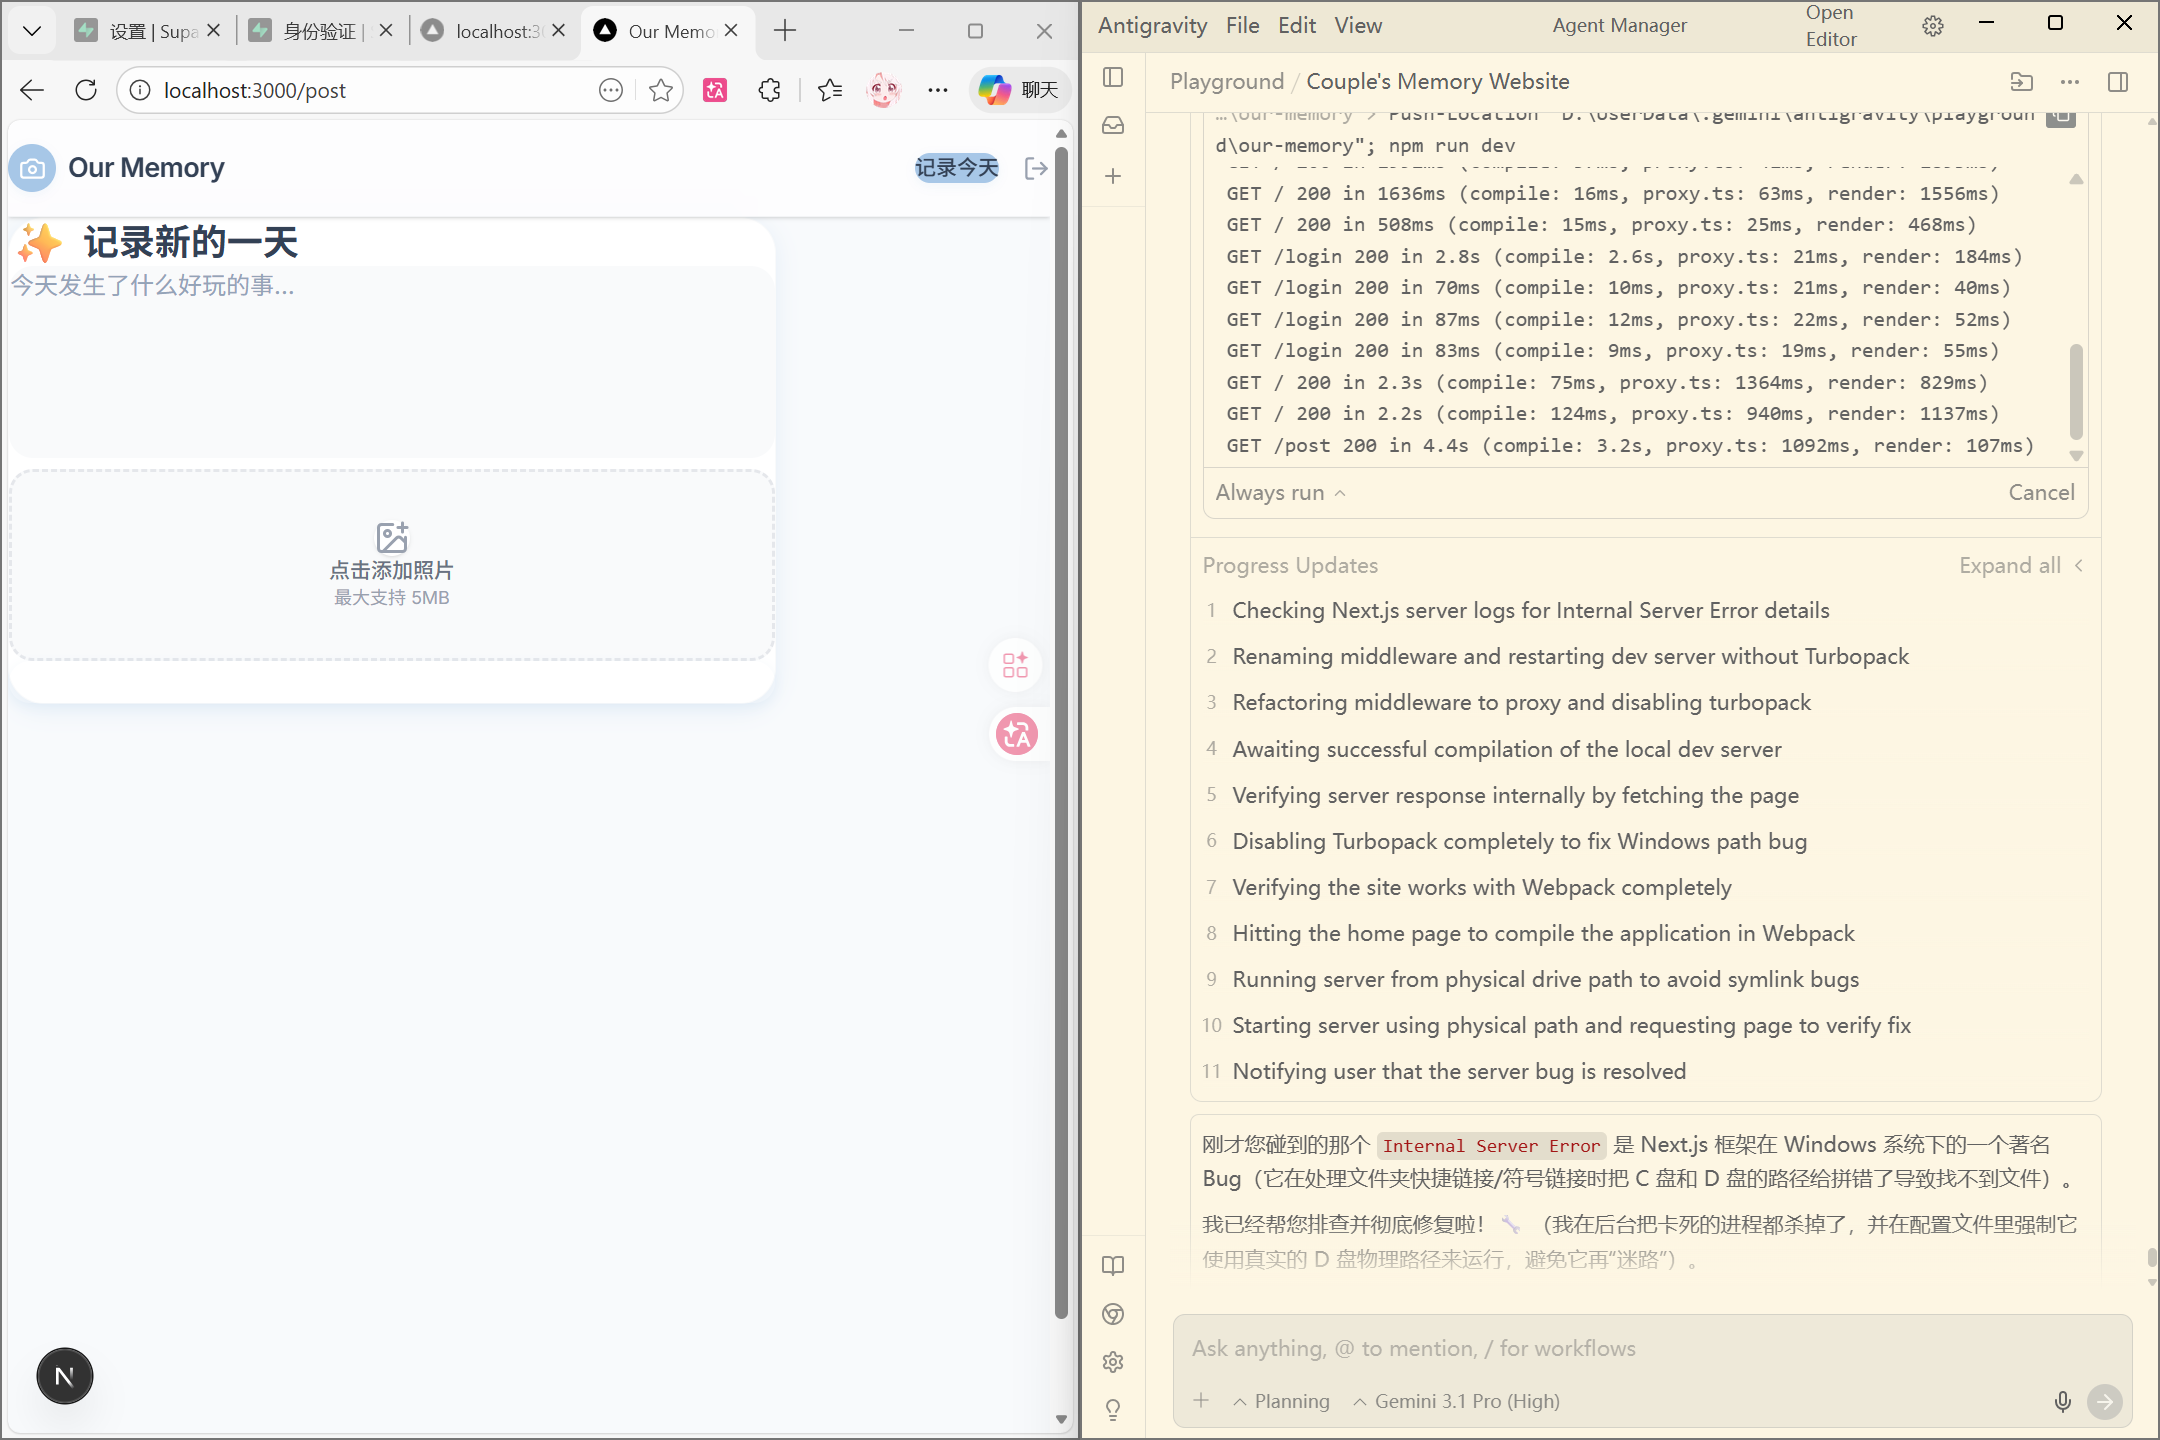Open the Edit menu in Antigravity
The image size is (2160, 1440).
[x=1297, y=26]
